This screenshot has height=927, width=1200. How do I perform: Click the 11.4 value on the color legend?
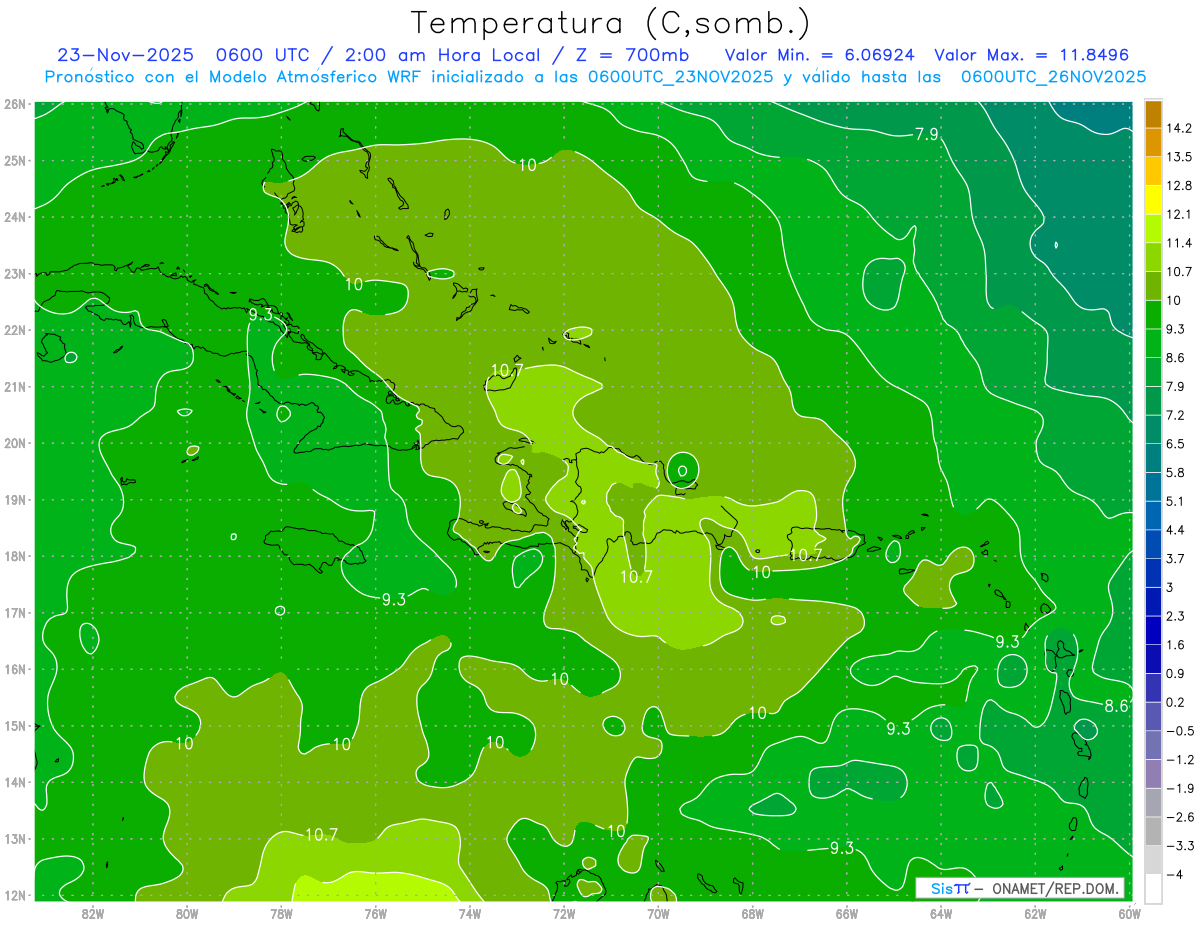[x=1179, y=243]
